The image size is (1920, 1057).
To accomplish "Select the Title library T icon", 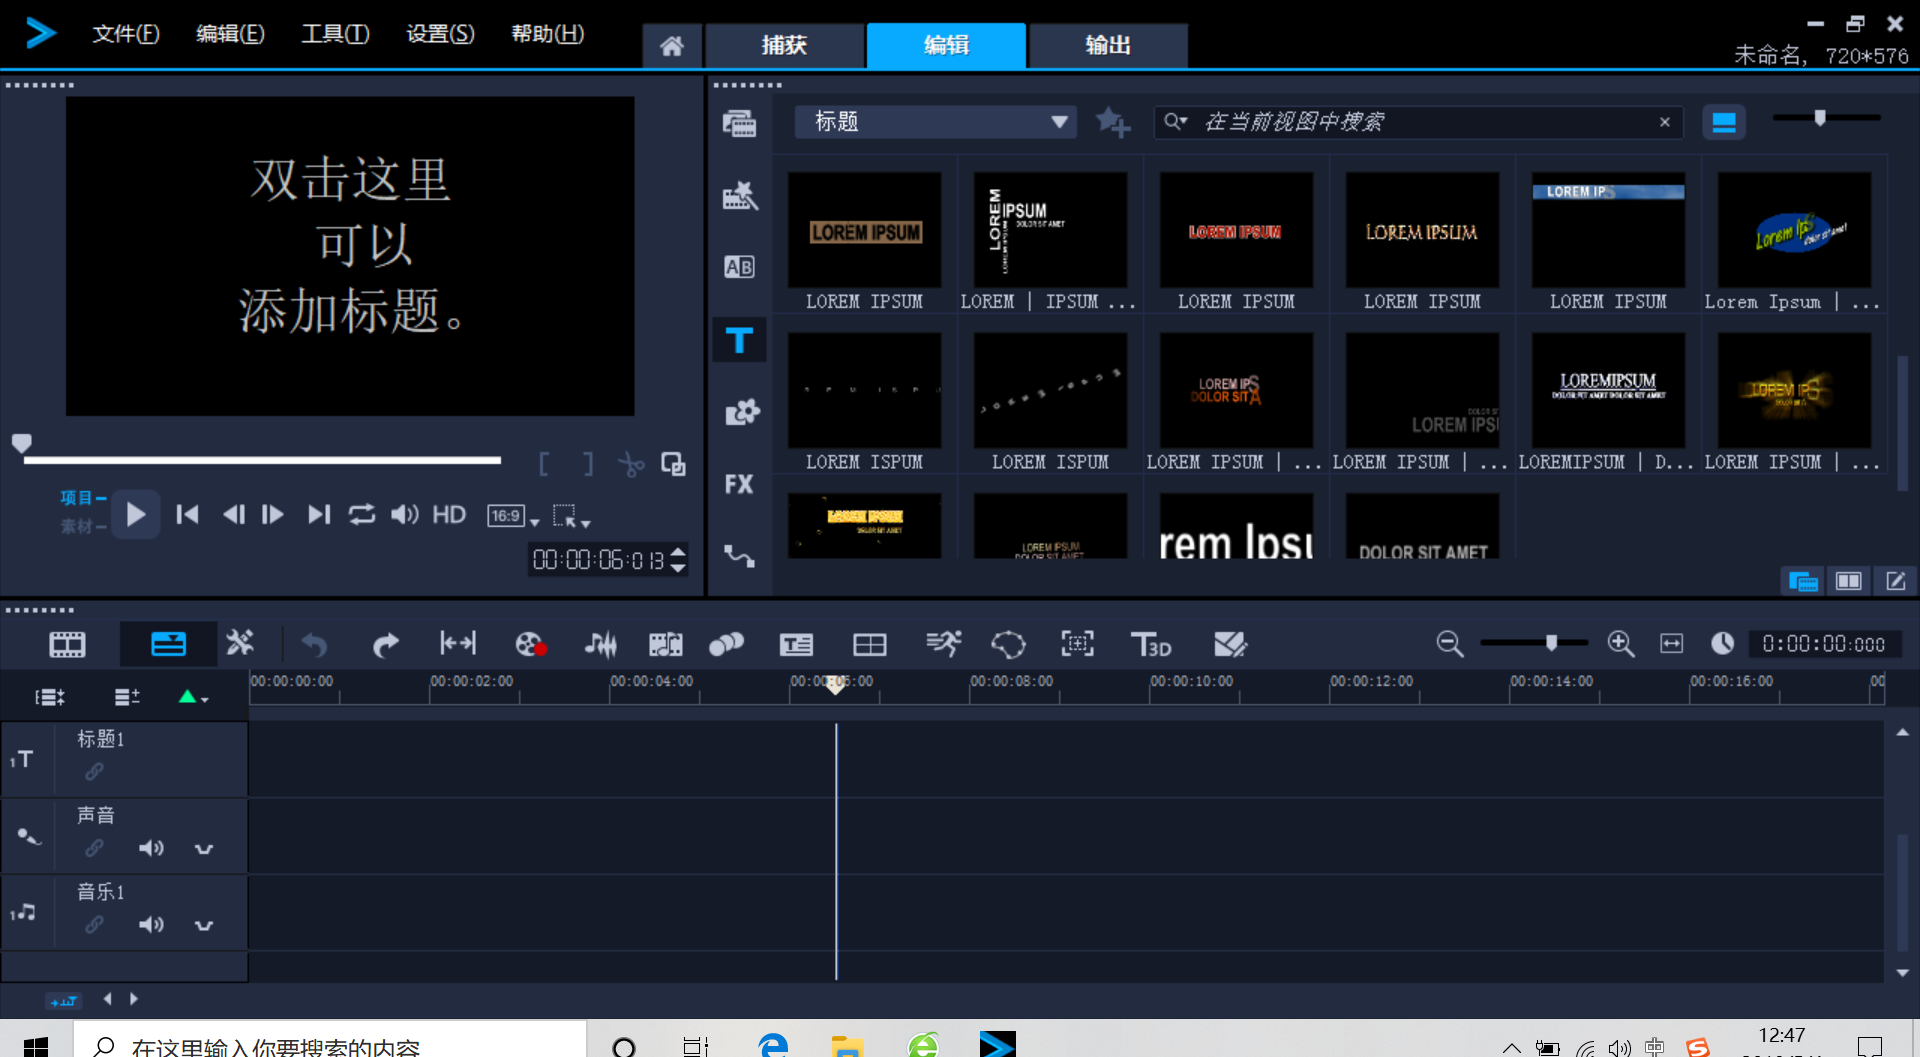I will [740, 340].
